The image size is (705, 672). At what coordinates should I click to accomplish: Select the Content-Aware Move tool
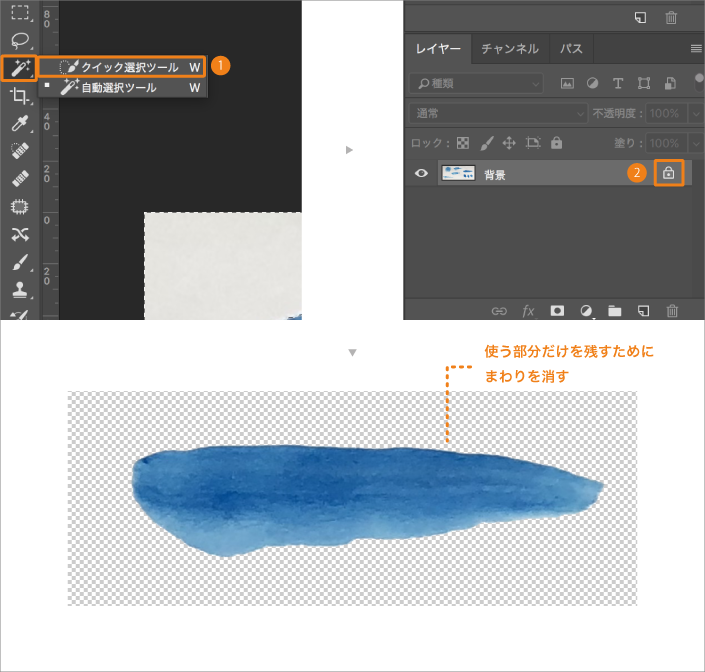(x=20, y=234)
